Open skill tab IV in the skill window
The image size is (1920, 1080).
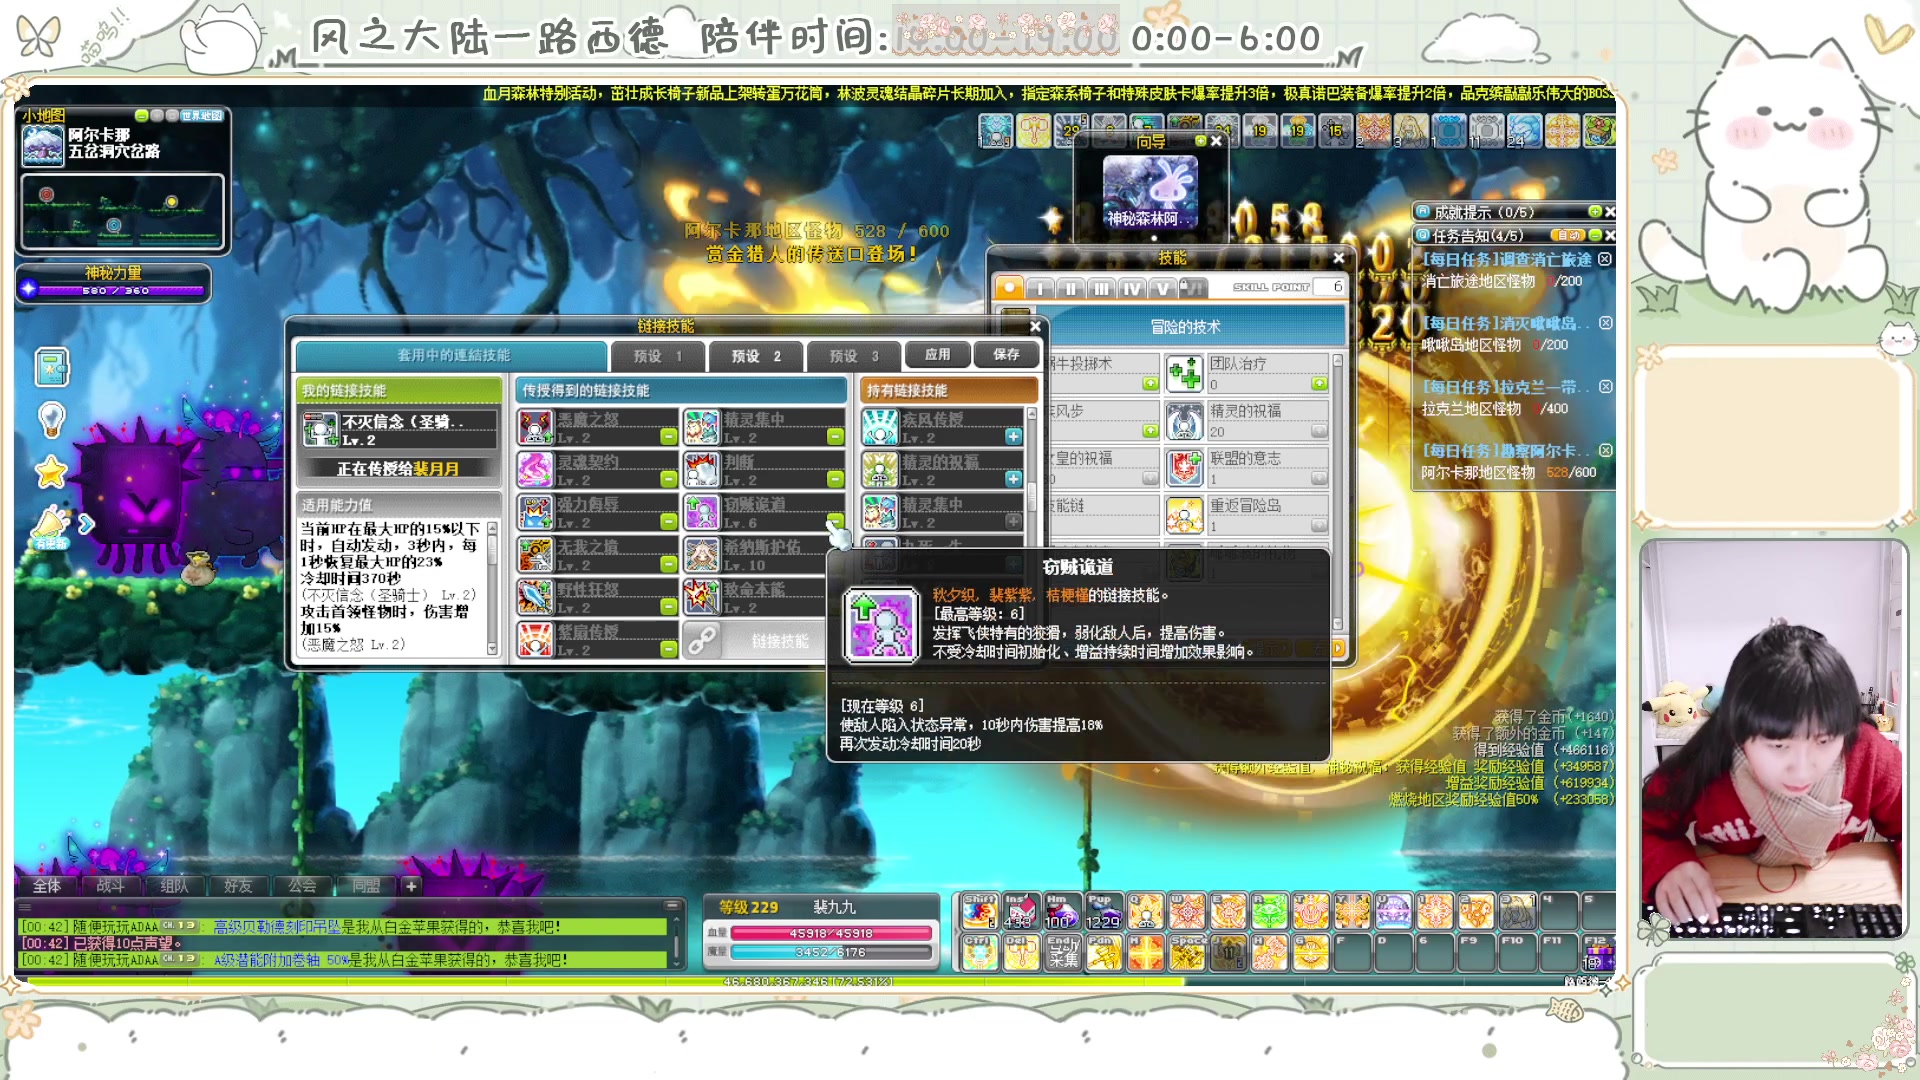tap(1131, 288)
